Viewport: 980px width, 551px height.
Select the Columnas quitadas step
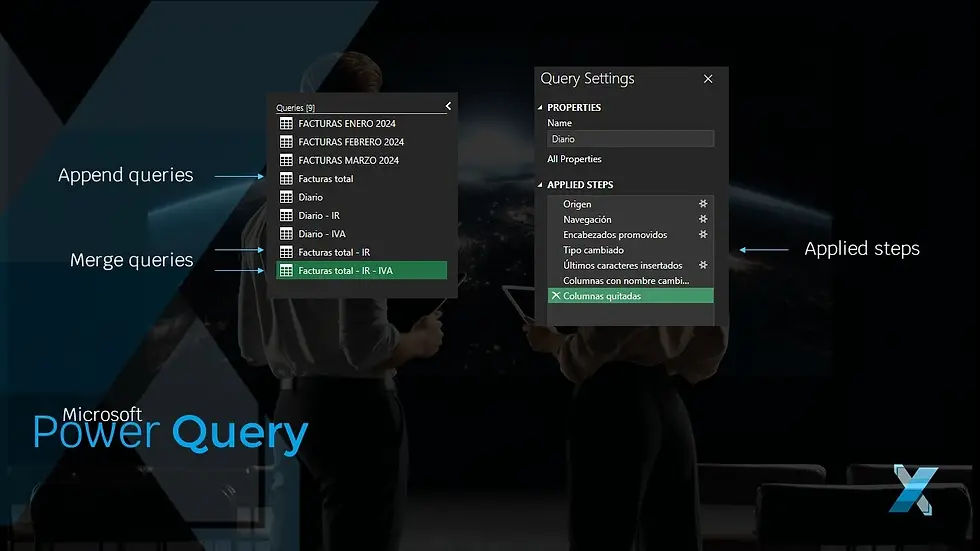[x=631, y=295]
